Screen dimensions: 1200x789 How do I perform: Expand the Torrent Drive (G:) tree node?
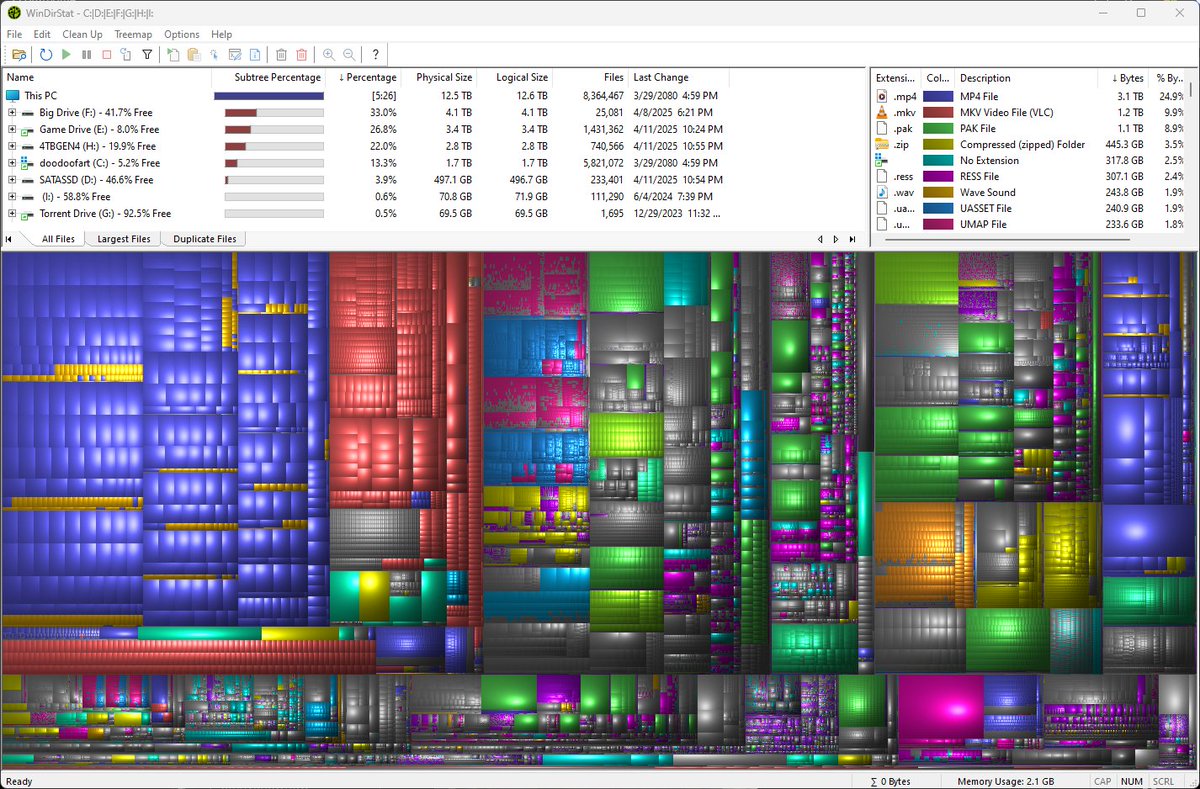(x=12, y=214)
